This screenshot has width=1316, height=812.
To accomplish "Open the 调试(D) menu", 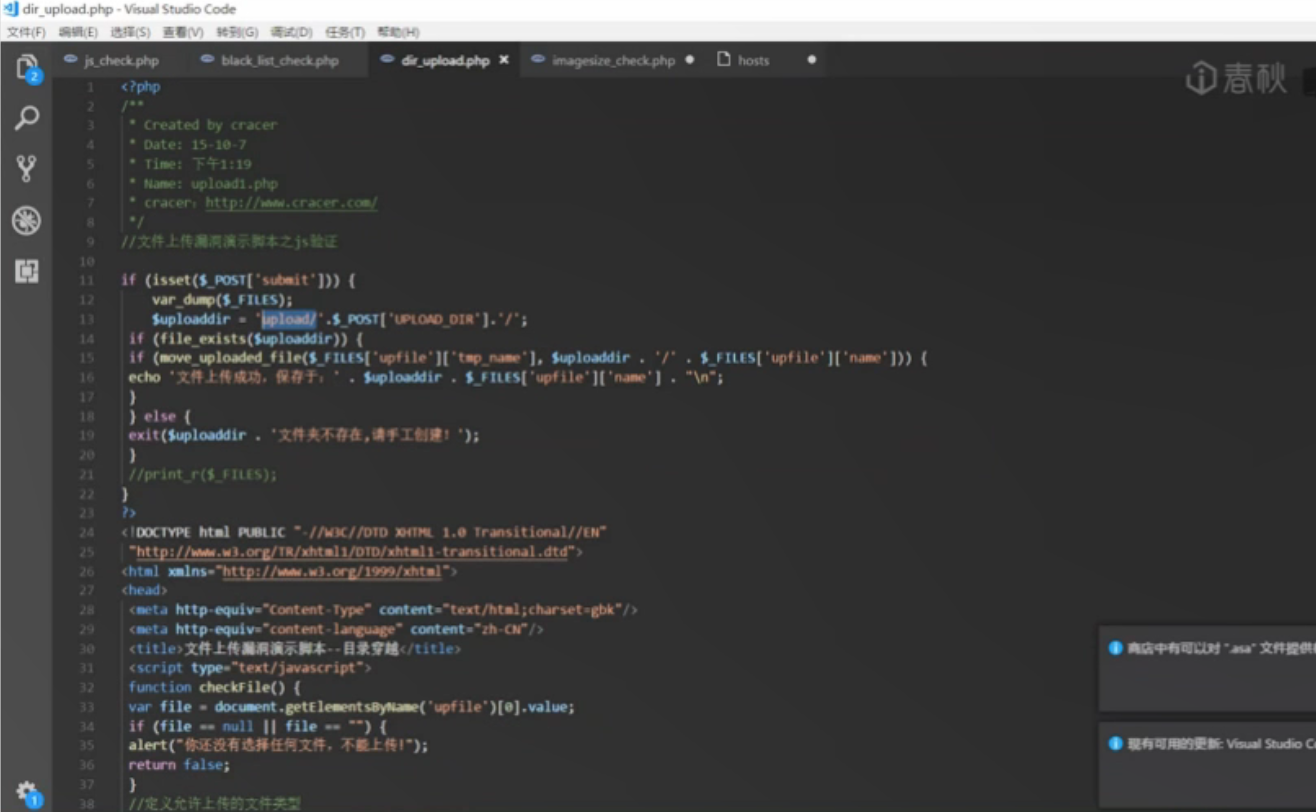I will pyautogui.click(x=291, y=32).
